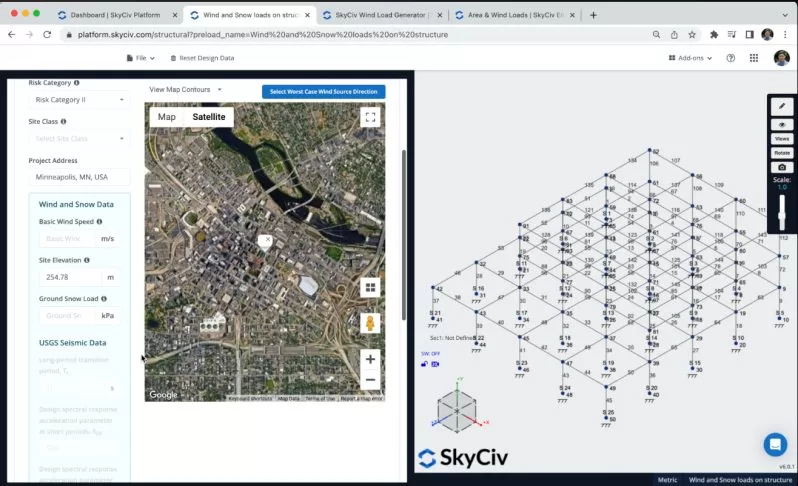The image size is (798, 486).
Task: Show Ground Snow Load info icon
Action: click(104, 299)
